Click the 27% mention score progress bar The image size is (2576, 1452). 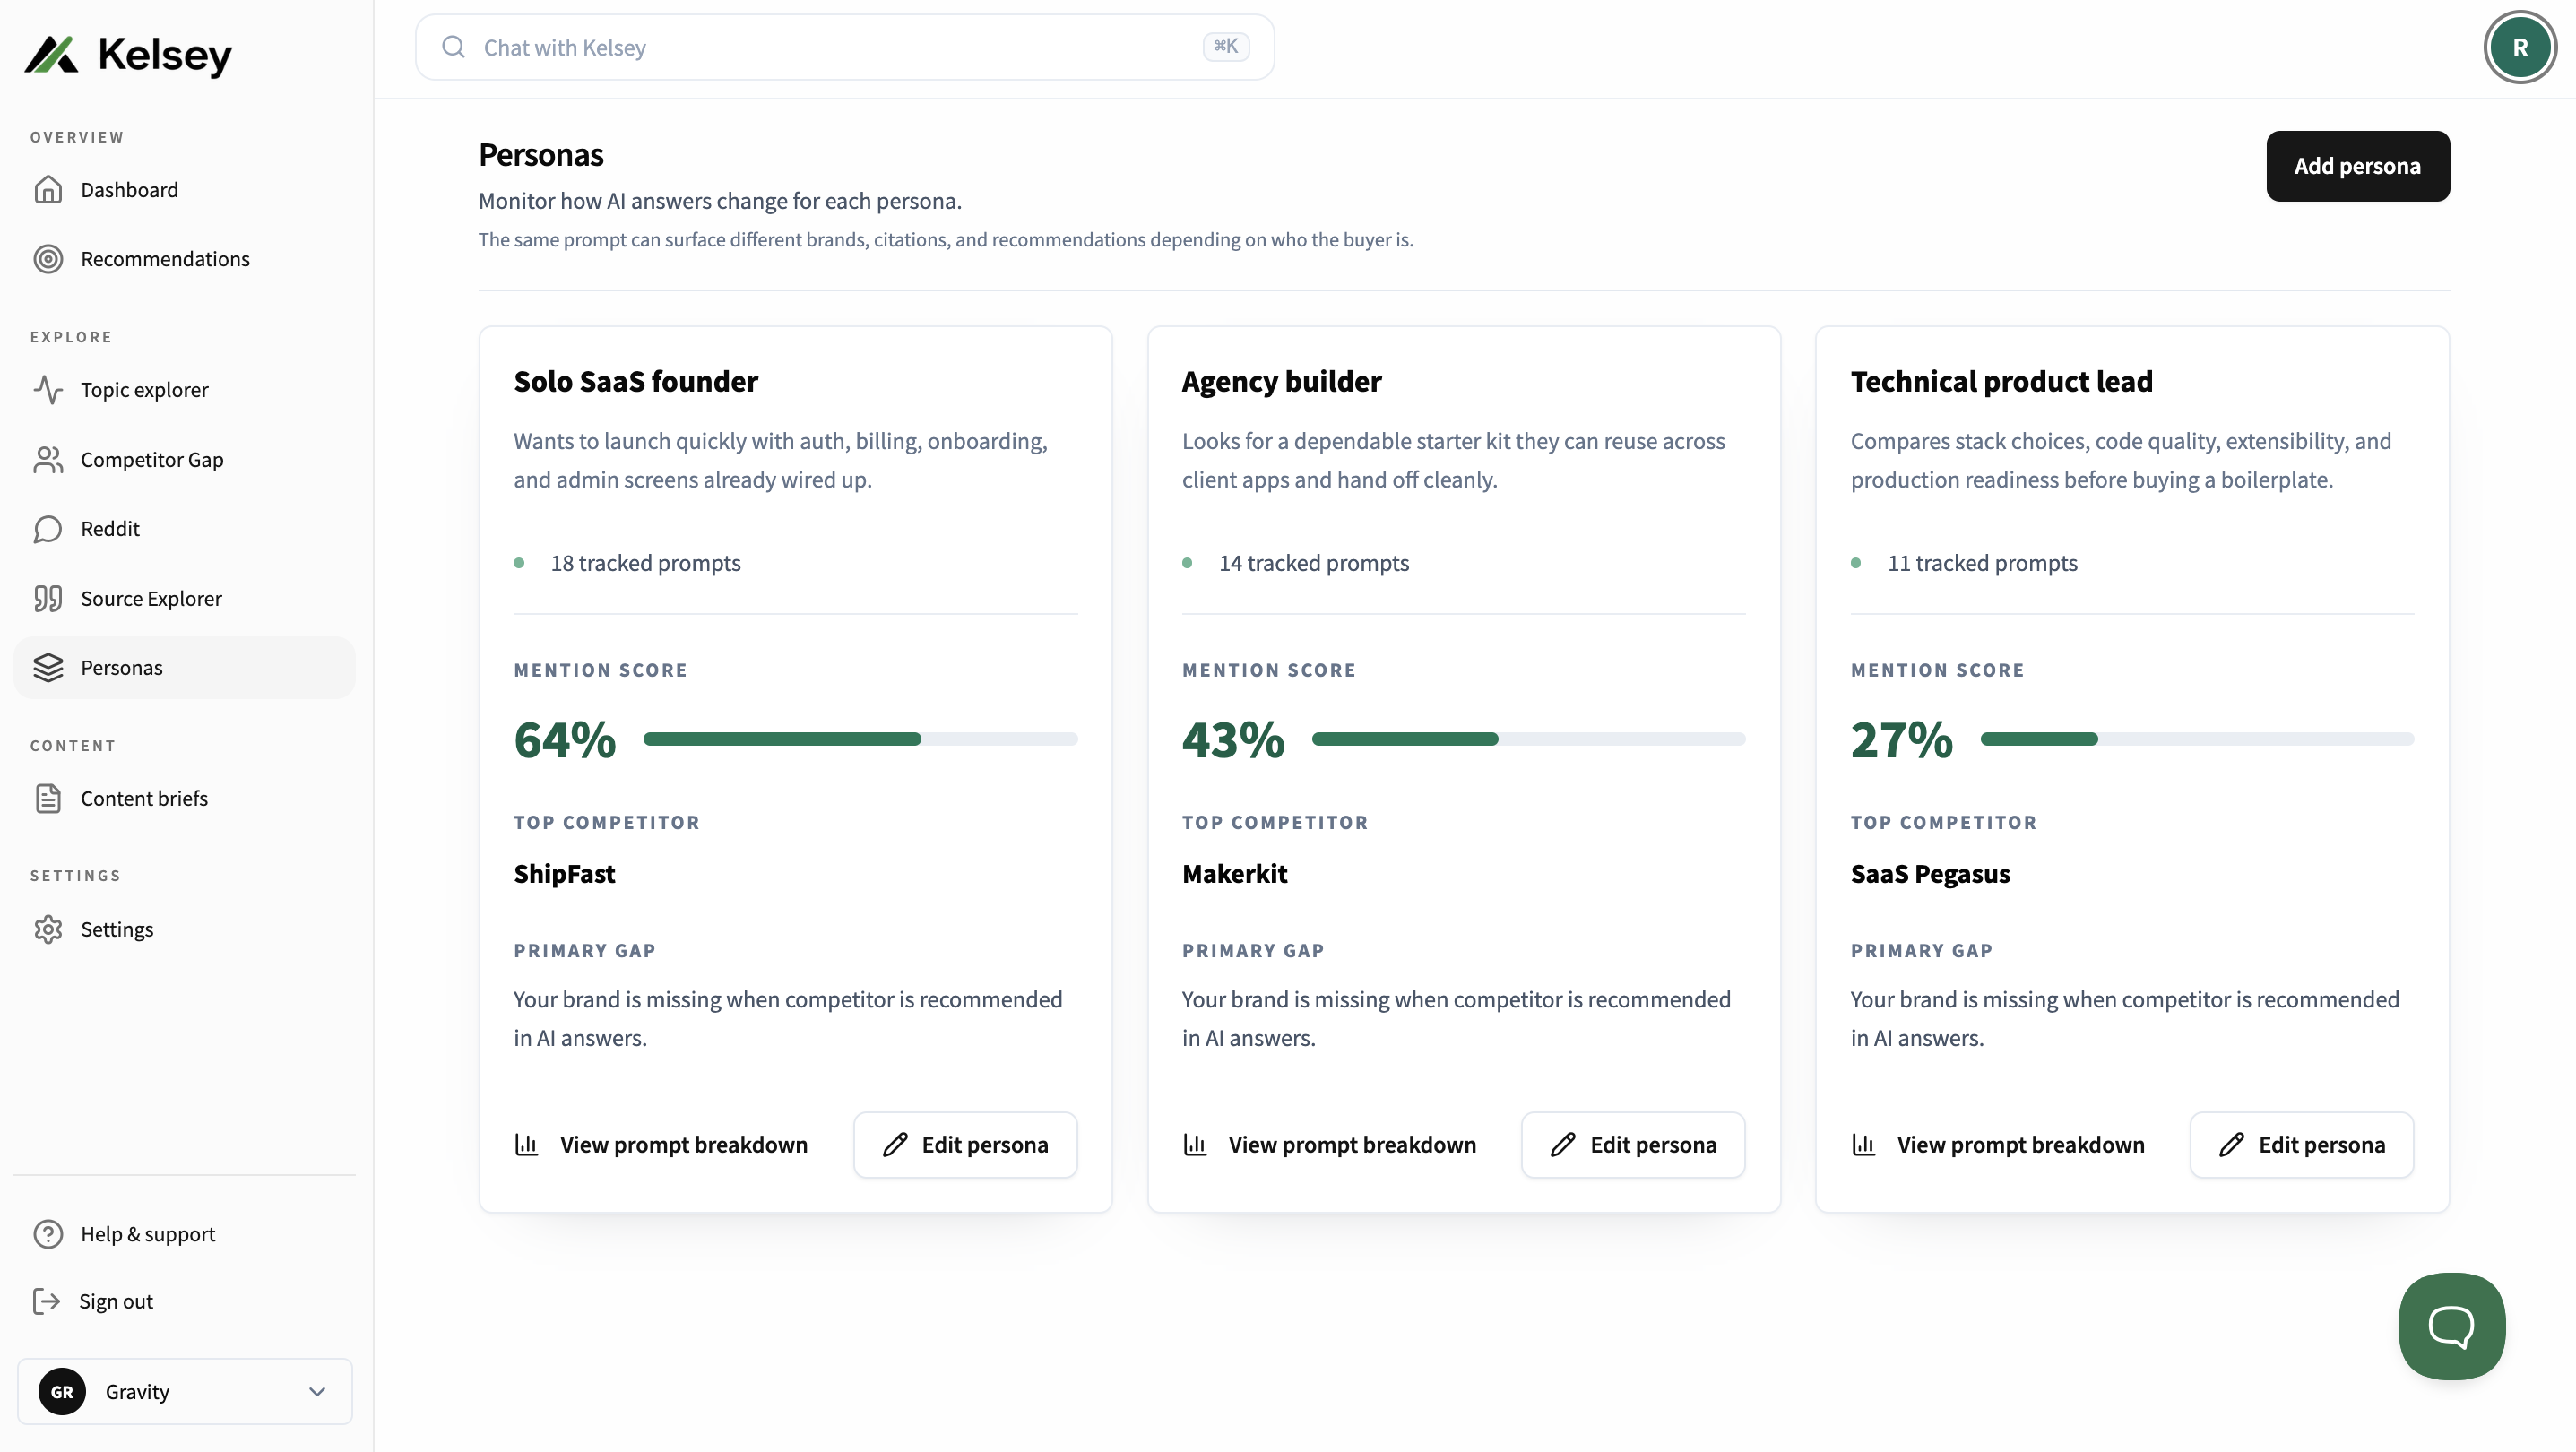point(2198,739)
